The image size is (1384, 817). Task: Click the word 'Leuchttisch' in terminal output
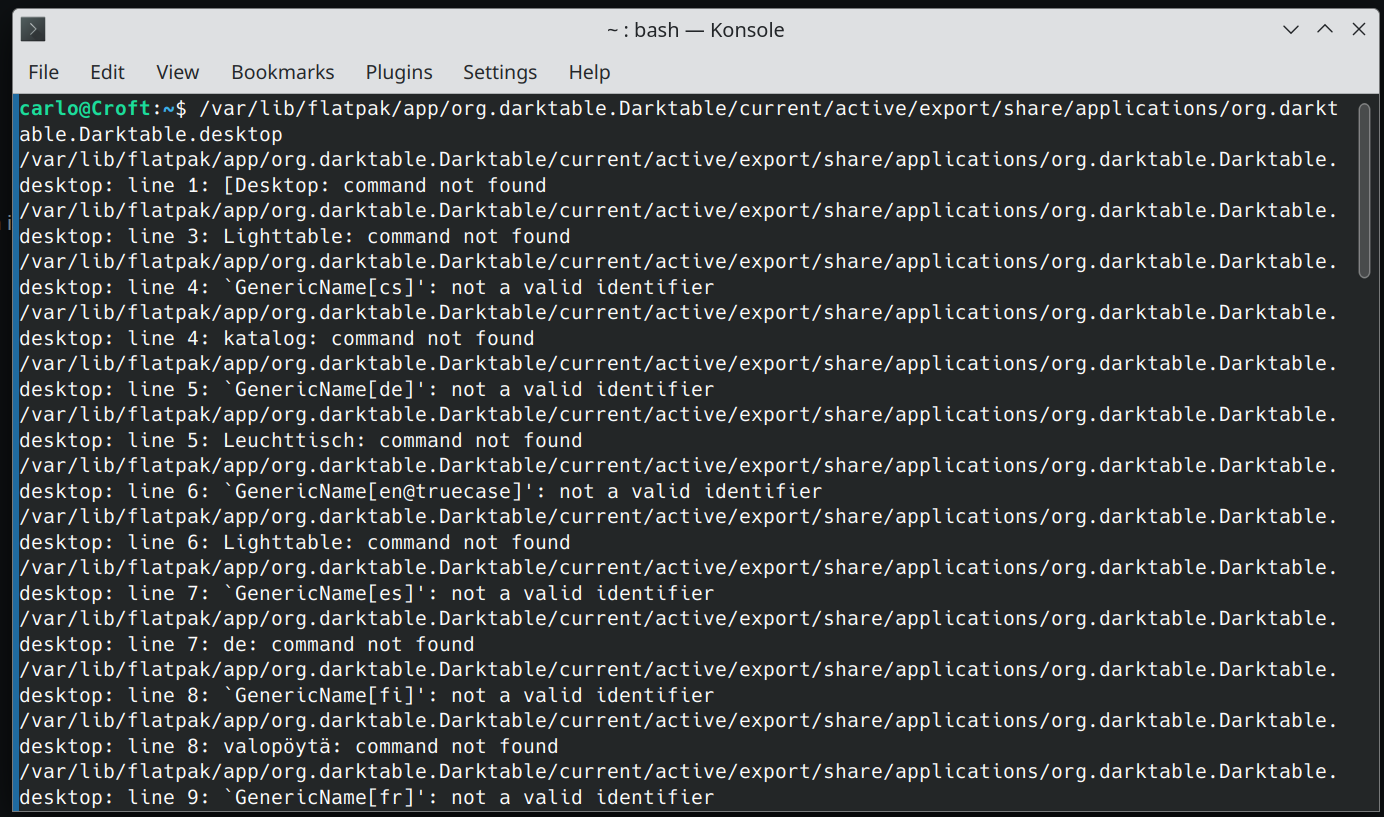(x=289, y=440)
